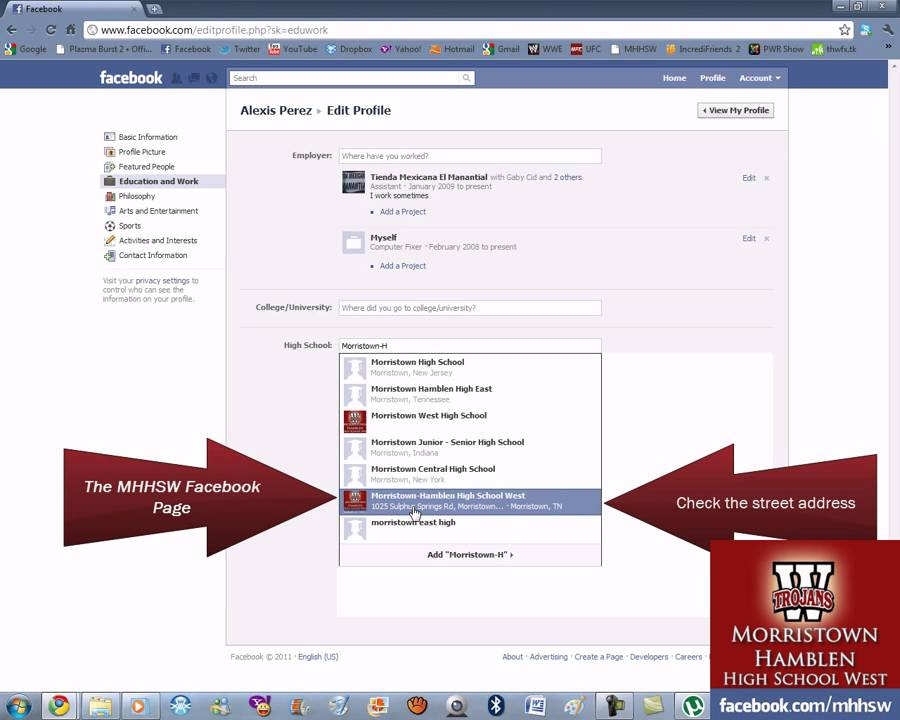
Task: Select Morristown High School, New Jersey suggestion
Action: click(x=470, y=367)
